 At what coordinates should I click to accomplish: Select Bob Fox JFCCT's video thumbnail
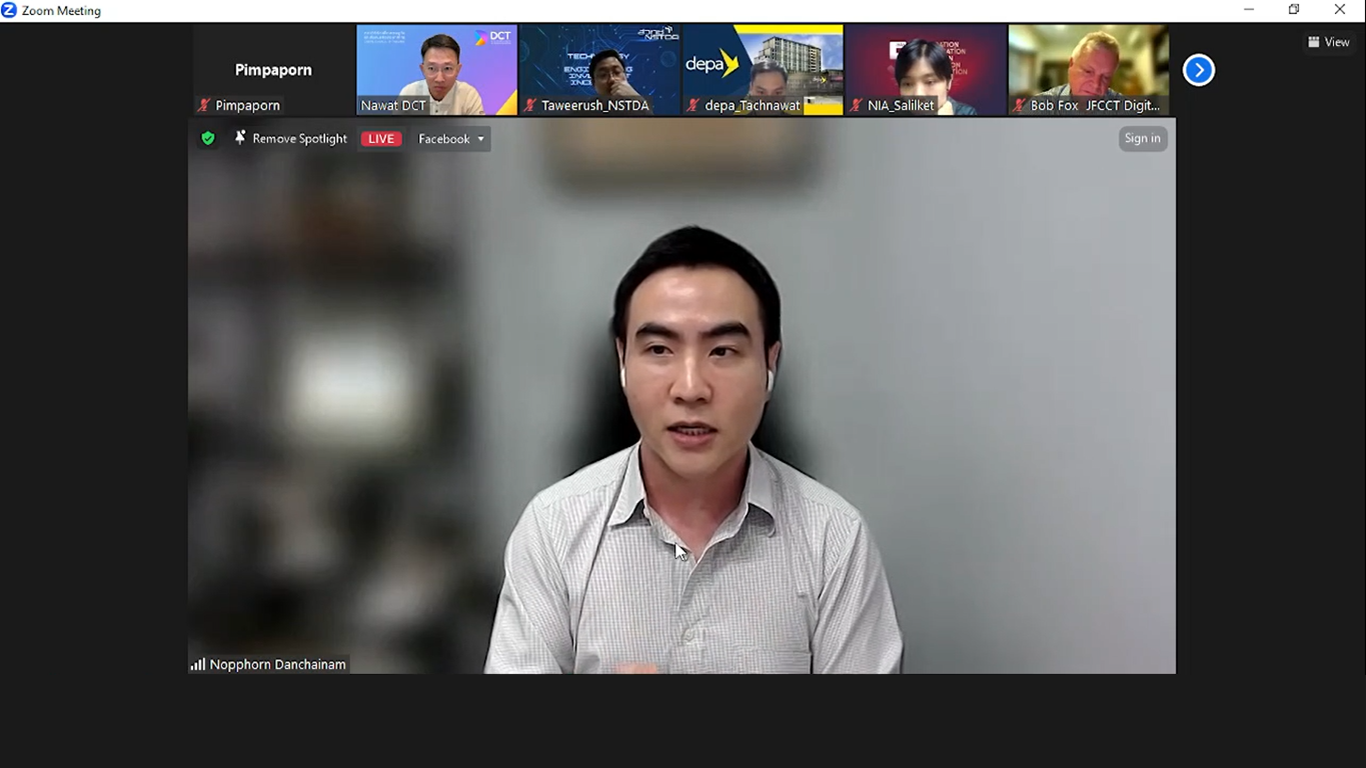[x=1088, y=65]
